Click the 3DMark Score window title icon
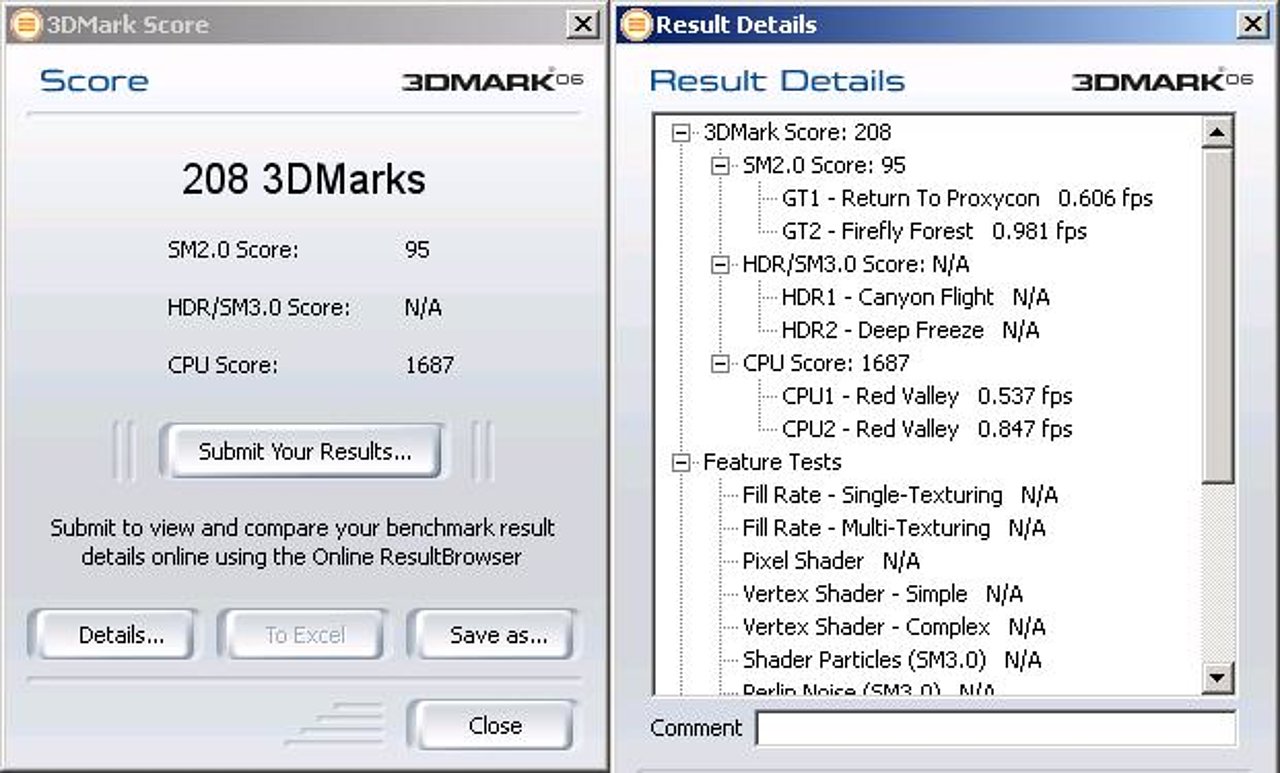Image resolution: width=1280 pixels, height=773 pixels. [29, 24]
